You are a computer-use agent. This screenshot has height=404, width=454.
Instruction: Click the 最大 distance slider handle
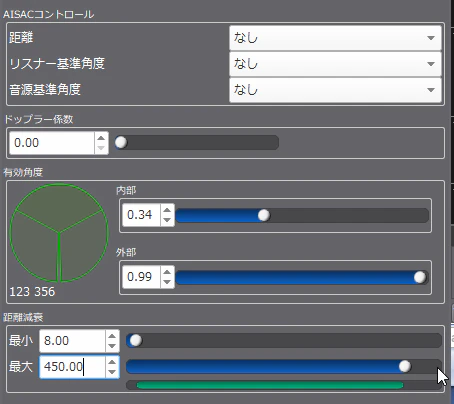[405, 367]
